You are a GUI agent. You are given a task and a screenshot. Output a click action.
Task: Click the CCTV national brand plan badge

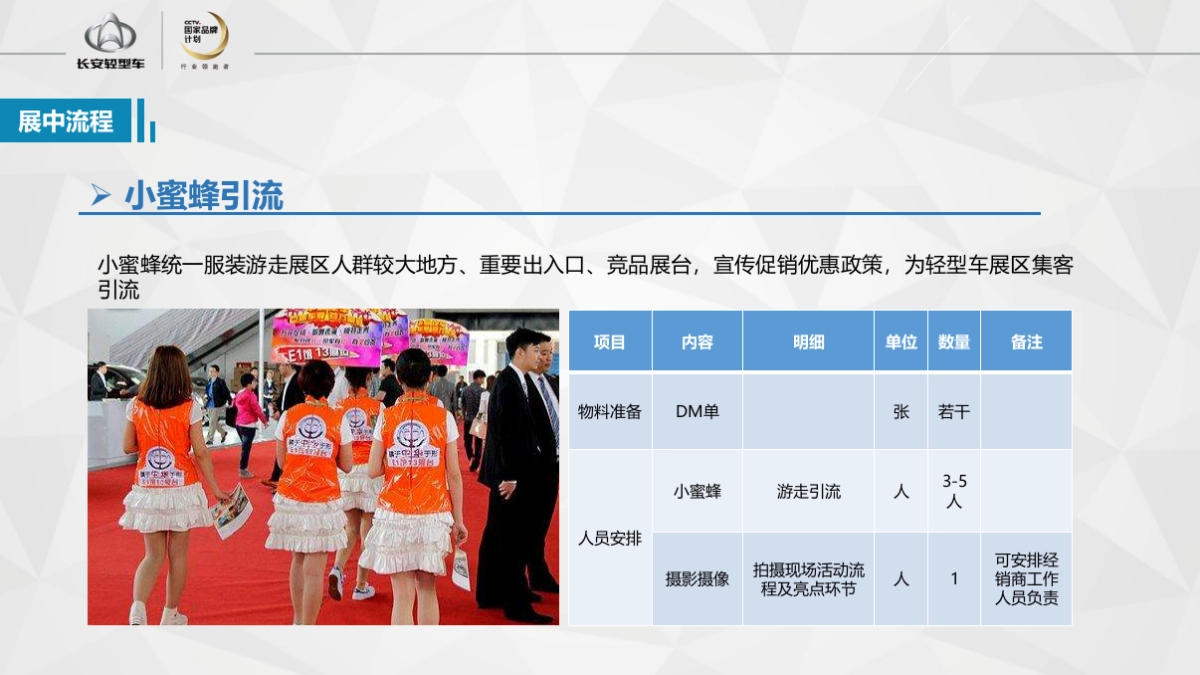point(203,40)
